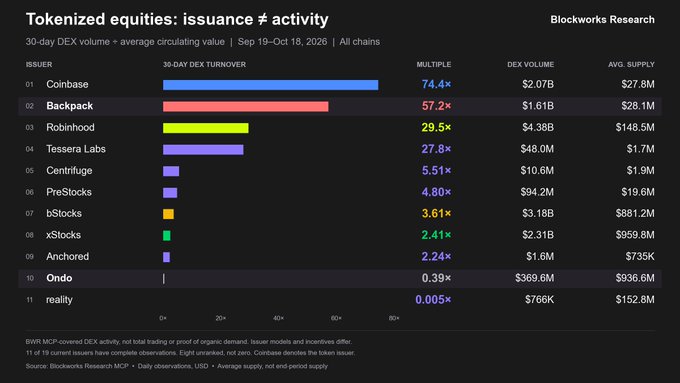Click the MULTIPLE column header

(434, 65)
